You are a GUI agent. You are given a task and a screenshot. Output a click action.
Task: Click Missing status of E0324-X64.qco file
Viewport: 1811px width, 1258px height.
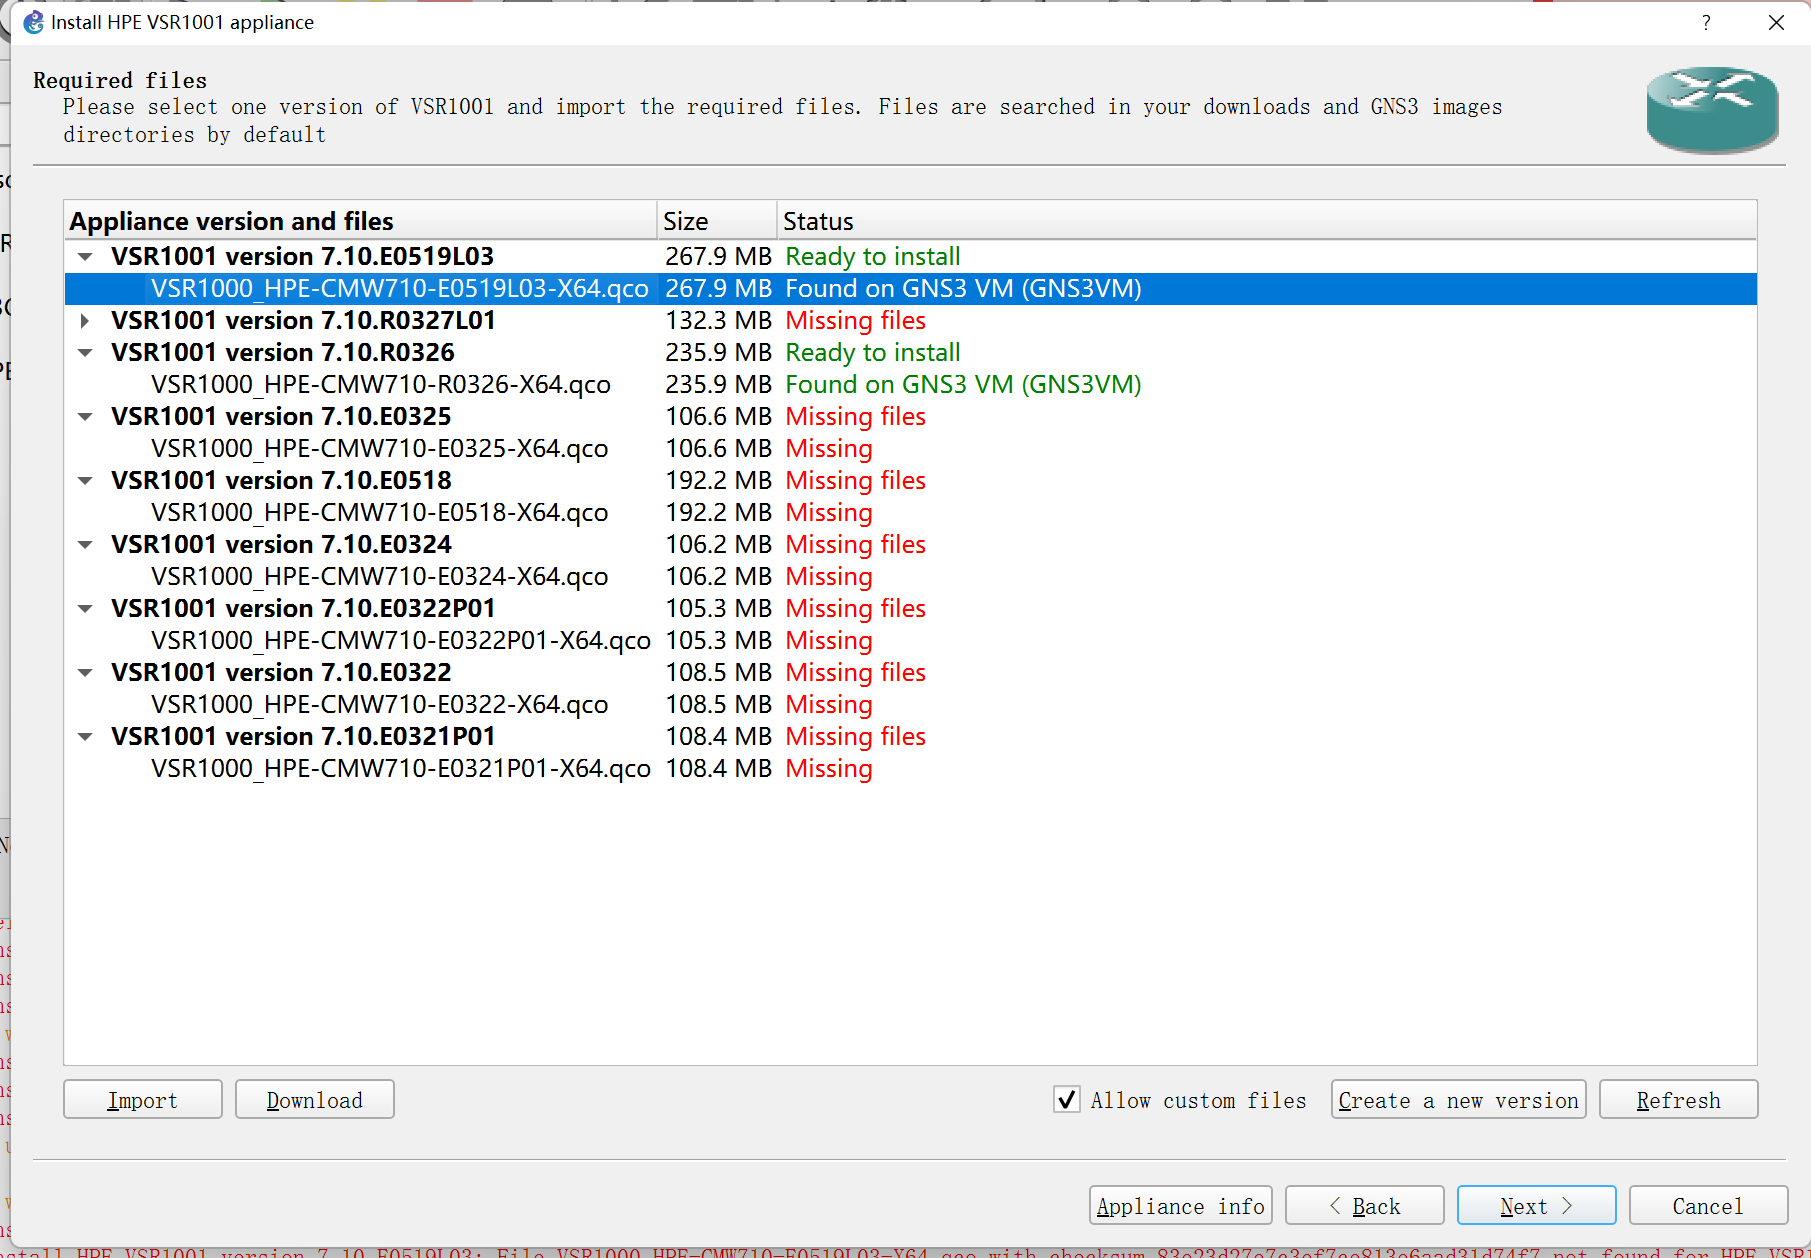coord(829,577)
